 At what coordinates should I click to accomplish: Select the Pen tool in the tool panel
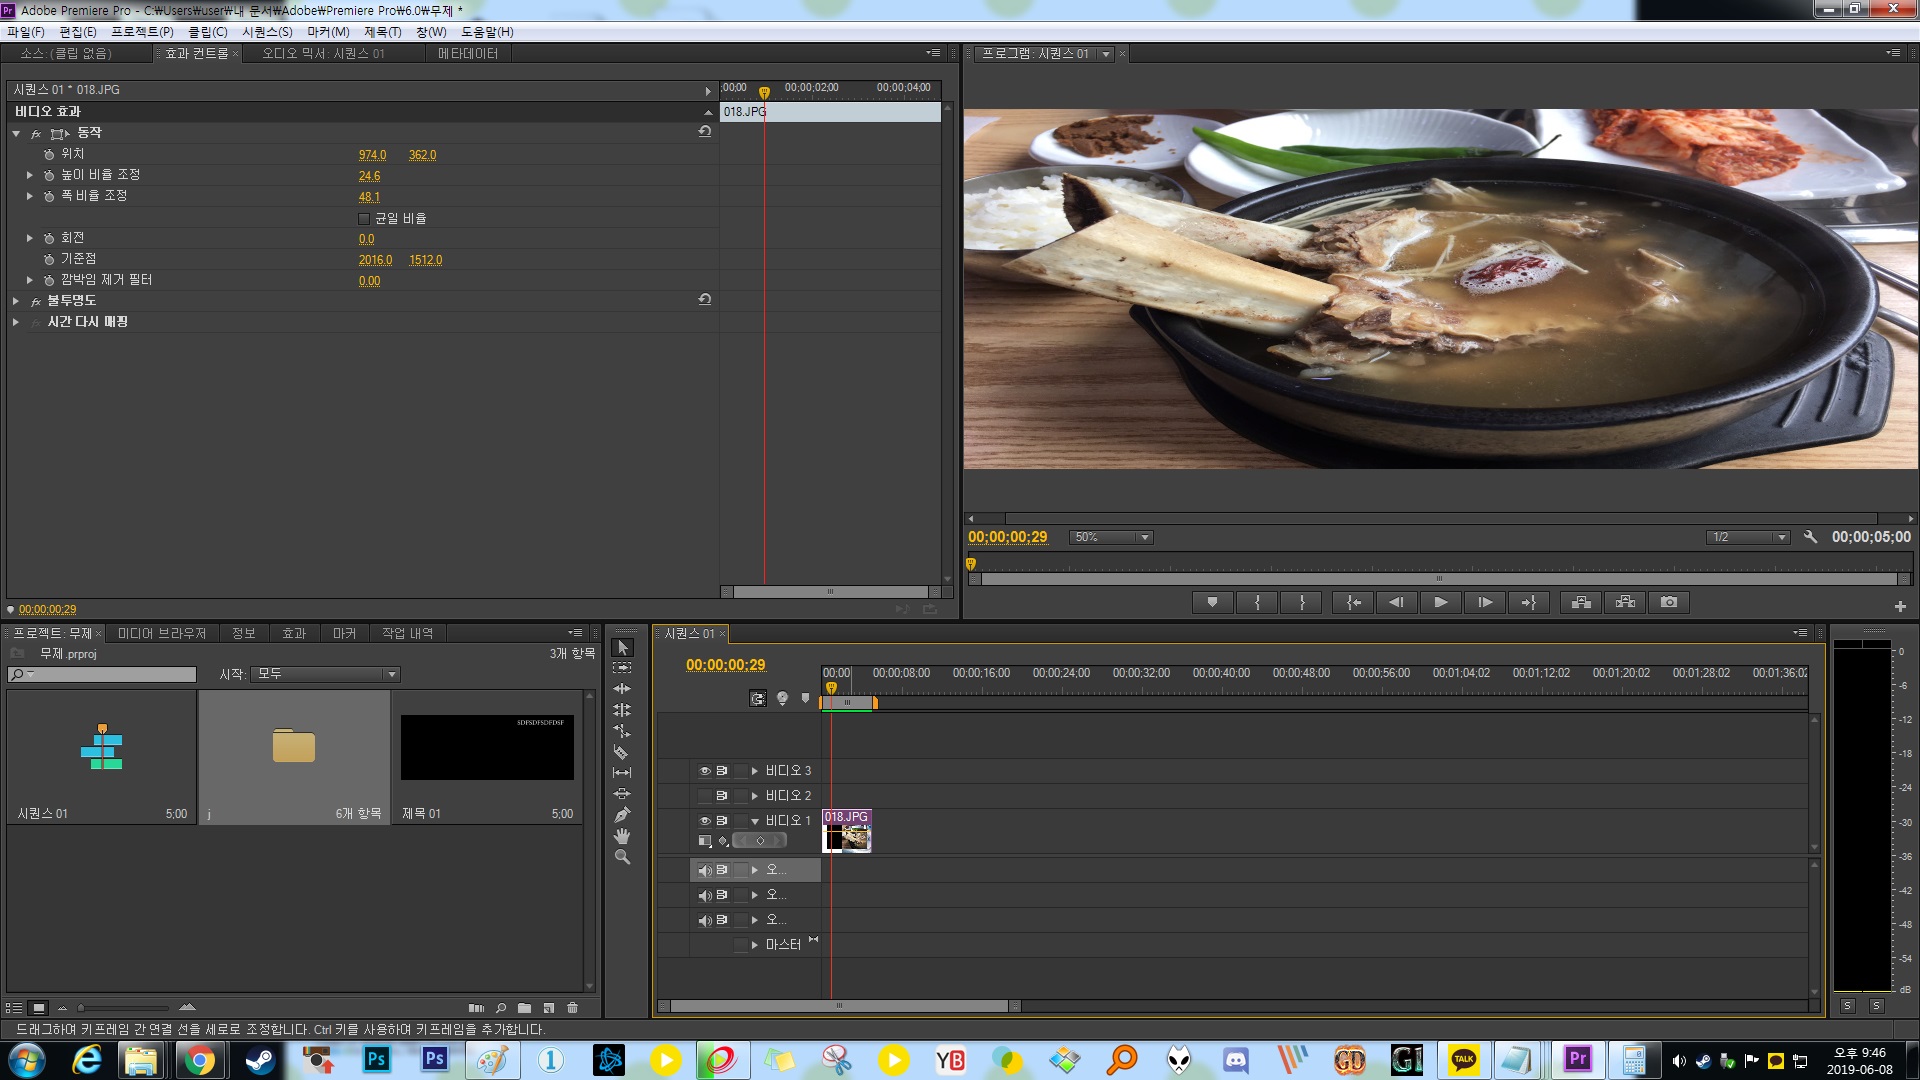coord(621,815)
